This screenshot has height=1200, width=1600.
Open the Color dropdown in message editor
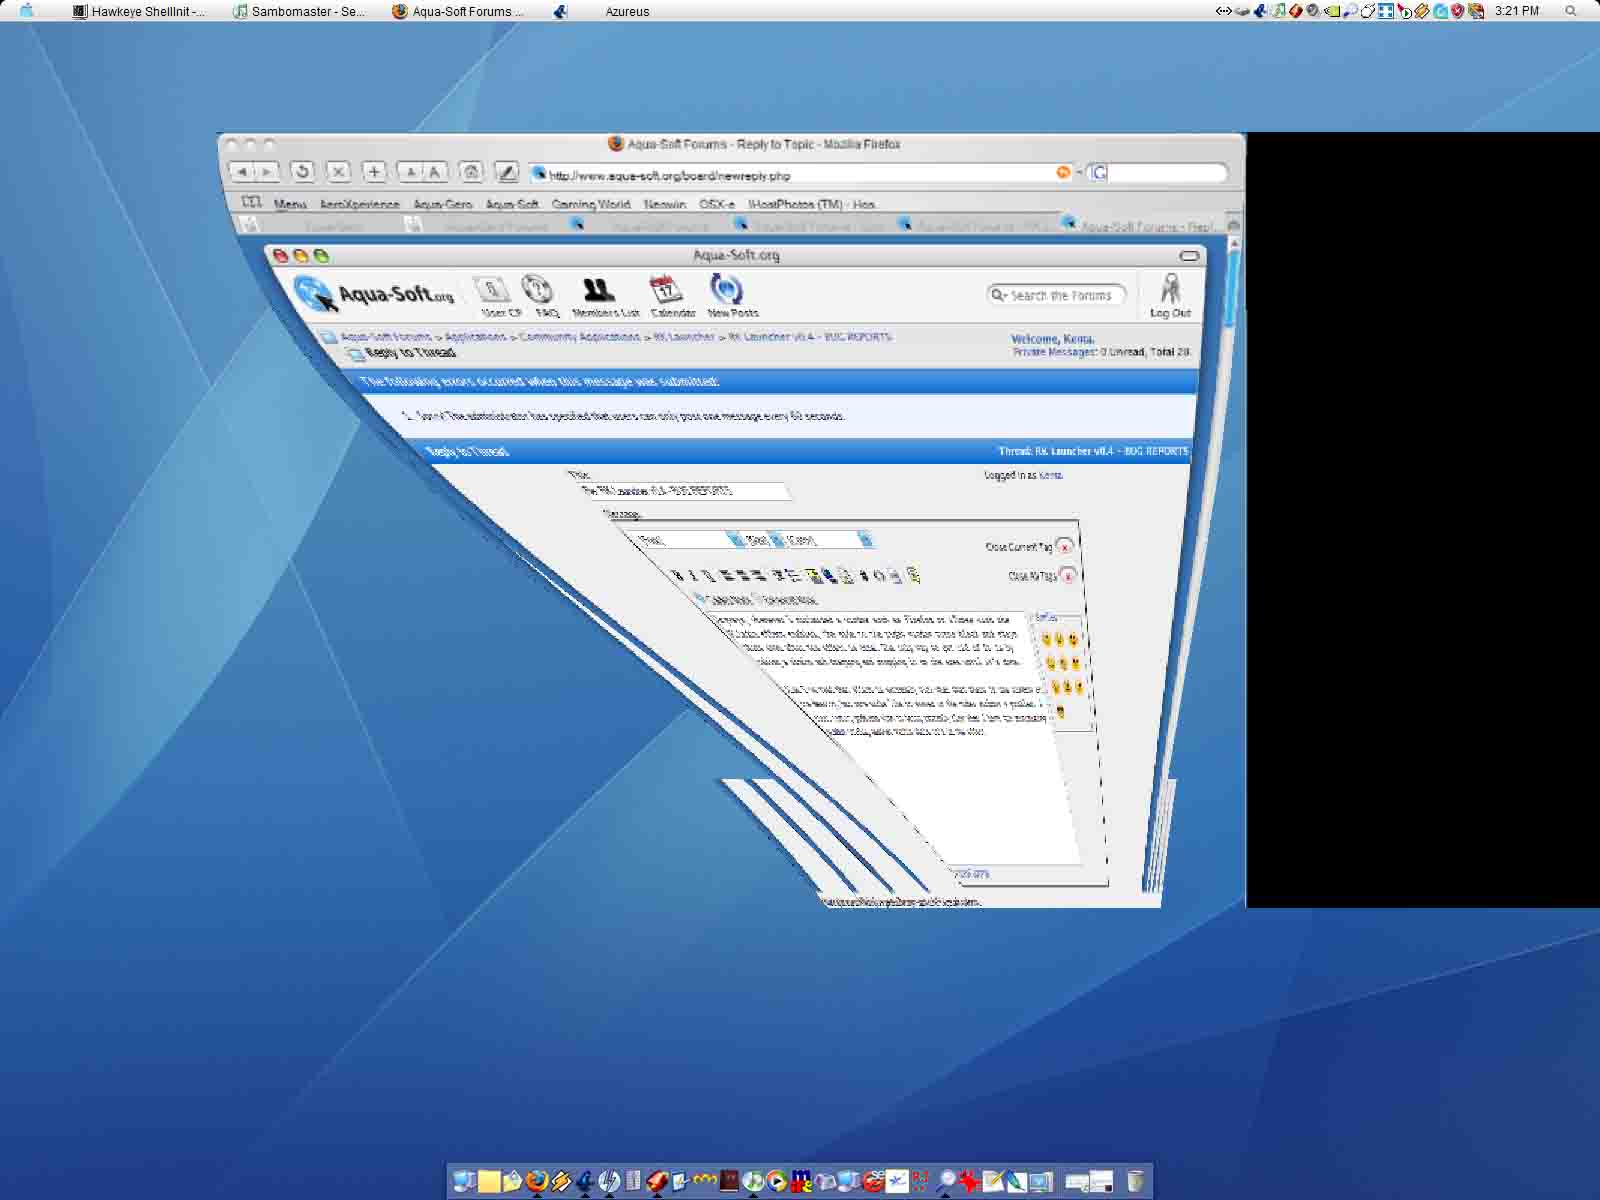tap(829, 540)
